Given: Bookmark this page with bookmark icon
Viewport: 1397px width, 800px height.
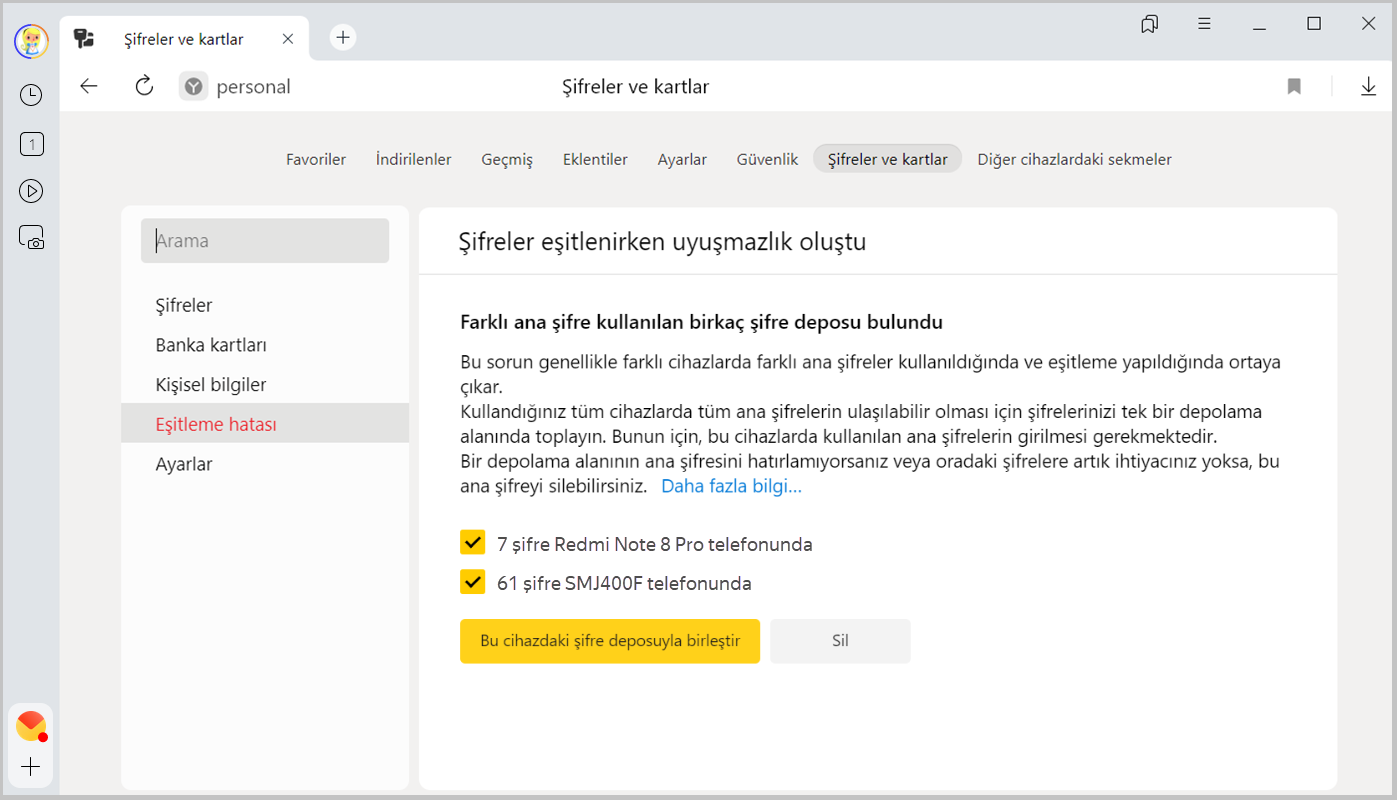Looking at the screenshot, I should (1294, 87).
